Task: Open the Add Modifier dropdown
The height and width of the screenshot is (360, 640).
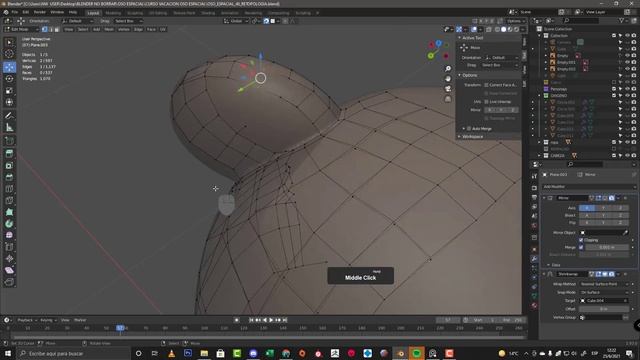Action: [x=589, y=187]
